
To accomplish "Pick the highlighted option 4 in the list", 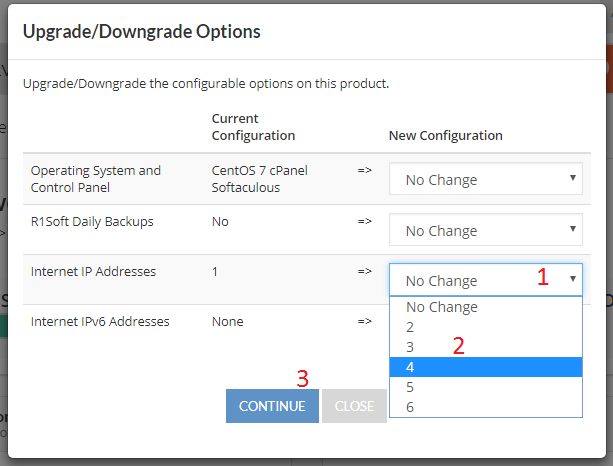I will click(486, 367).
